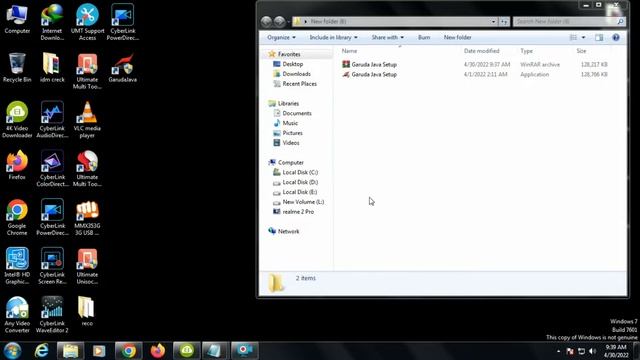Launch CyberLink Screen Recorder shortcut

click(52, 266)
